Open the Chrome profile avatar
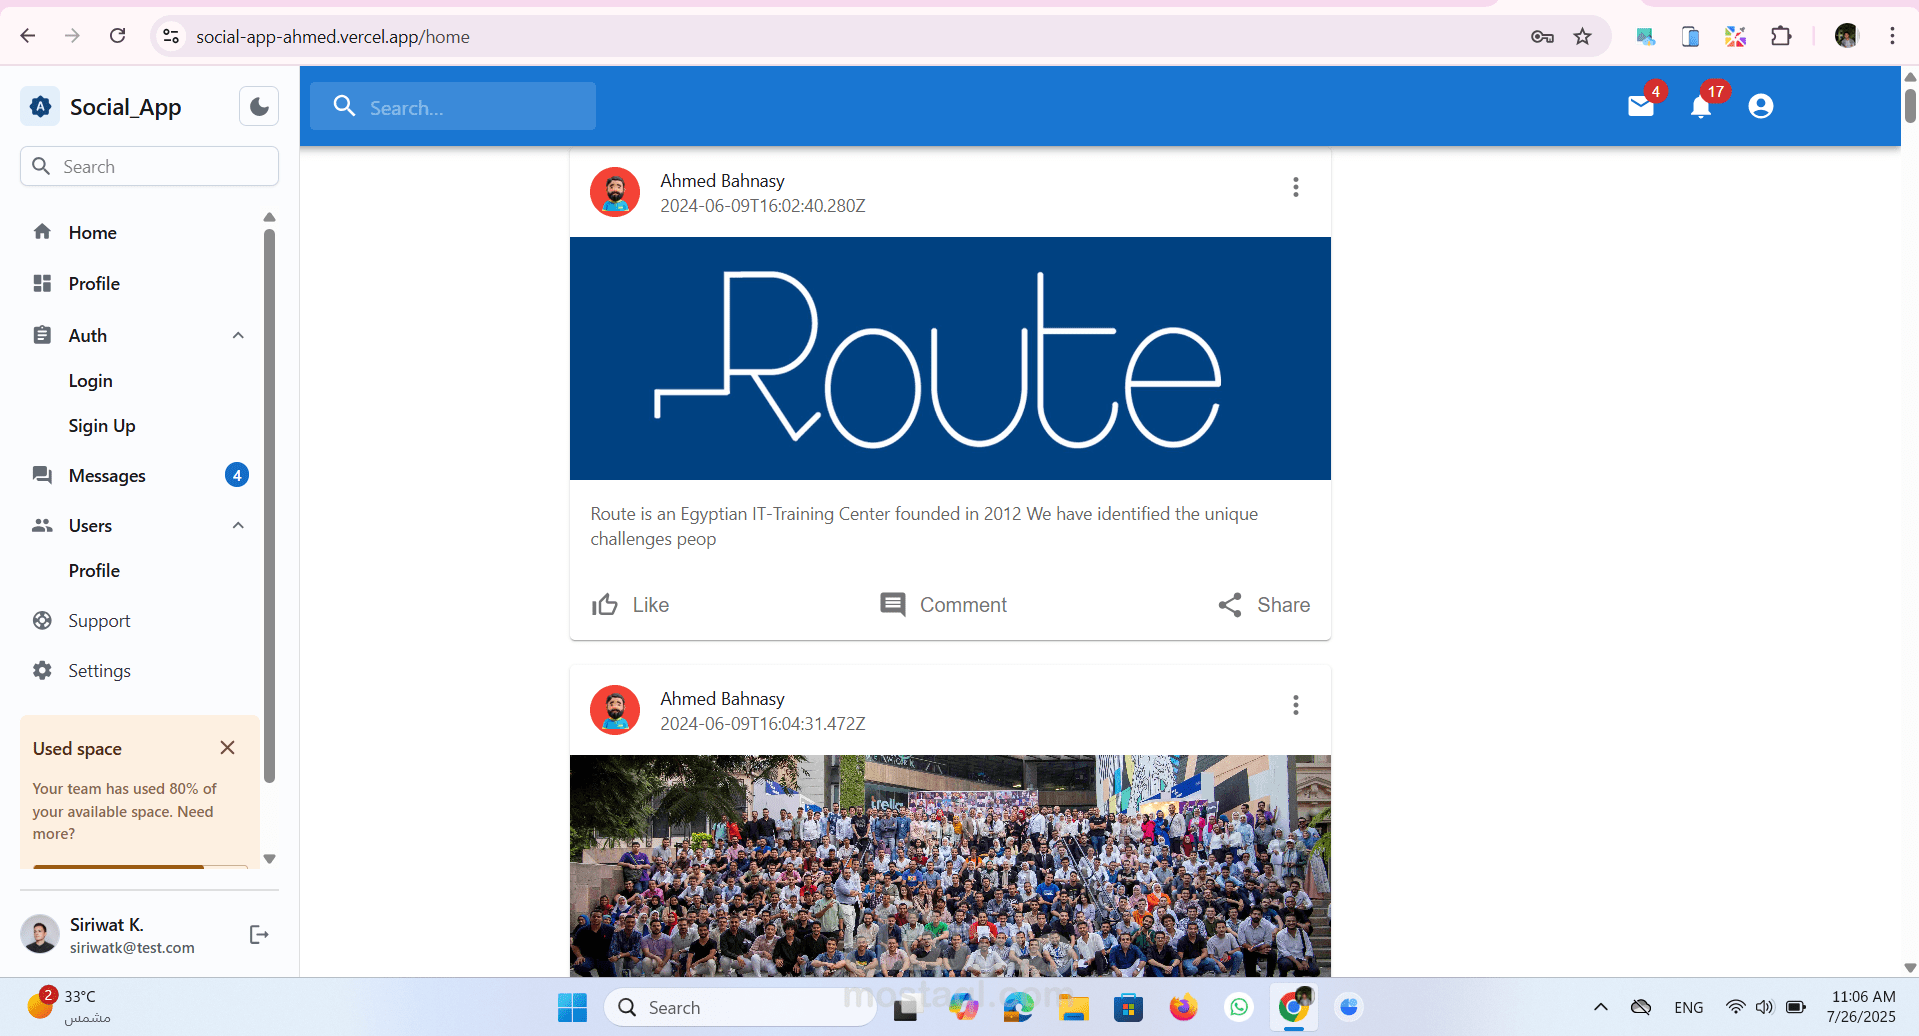 click(x=1846, y=36)
